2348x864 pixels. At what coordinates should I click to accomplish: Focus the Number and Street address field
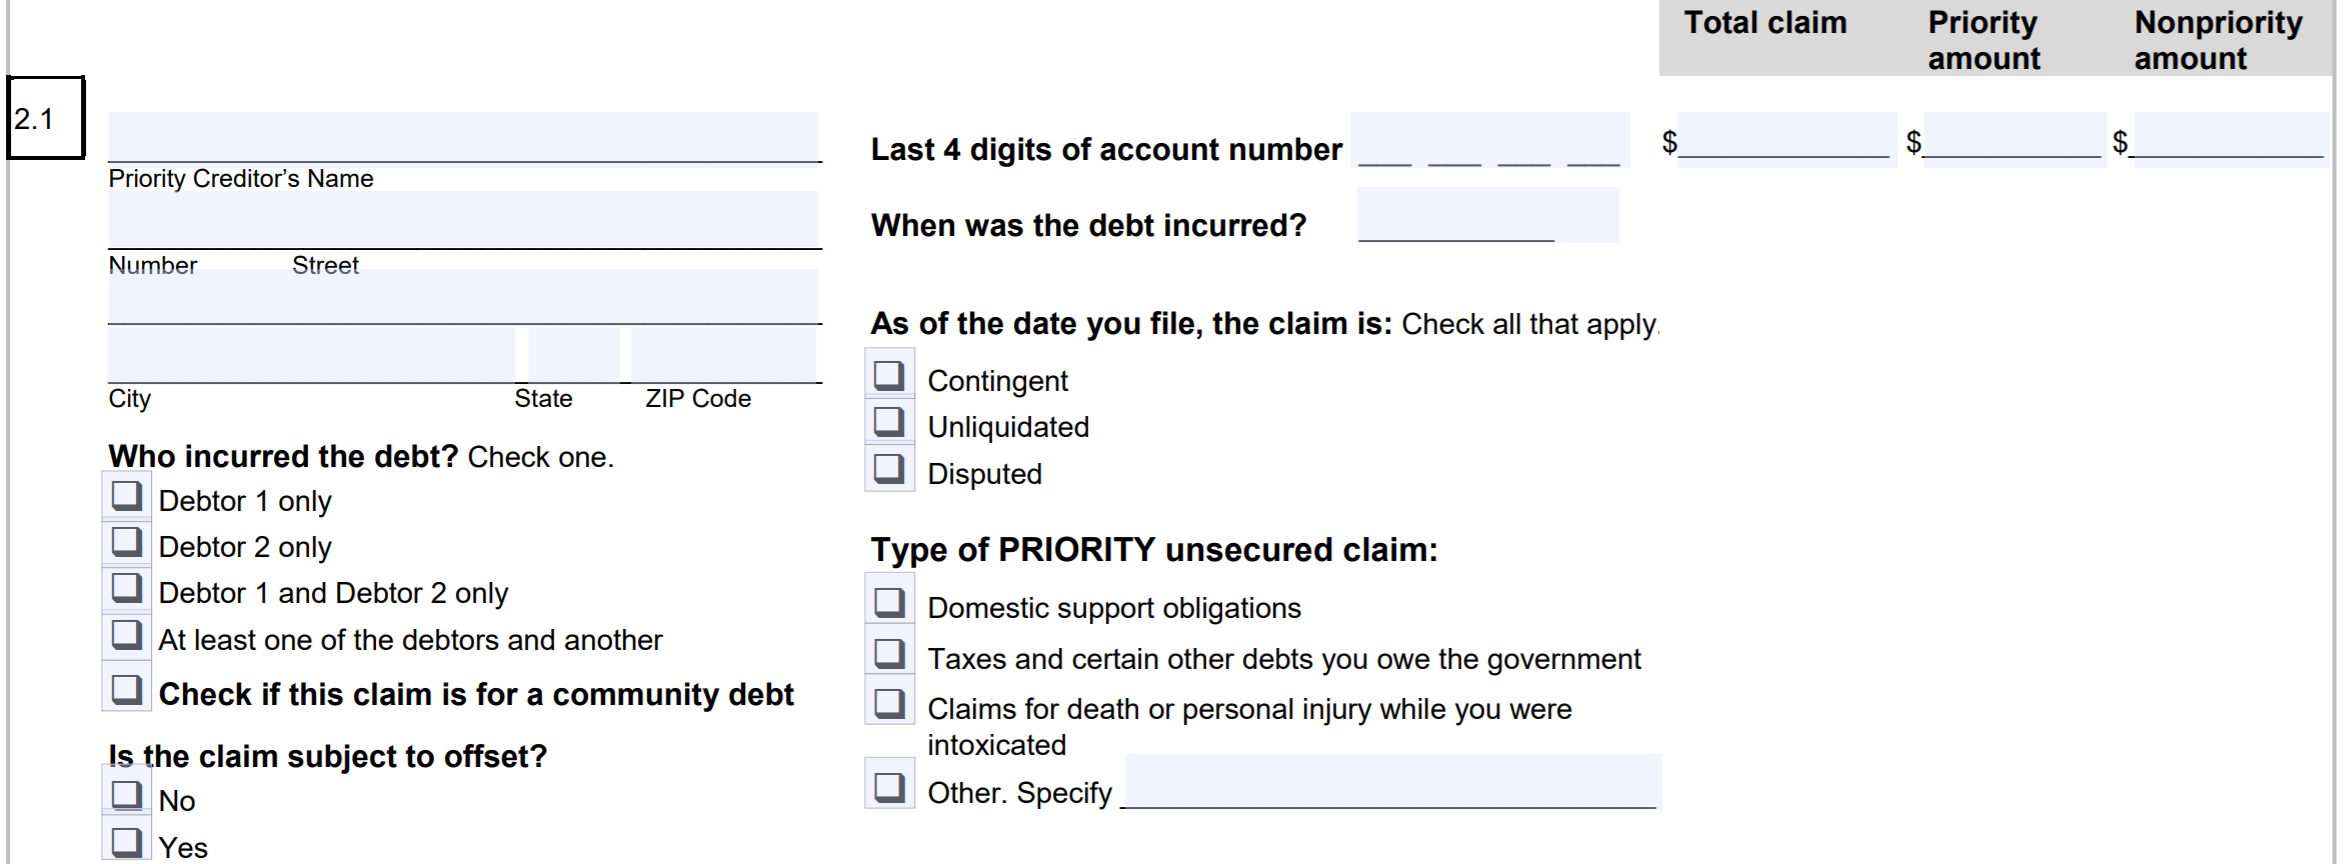tap(463, 219)
